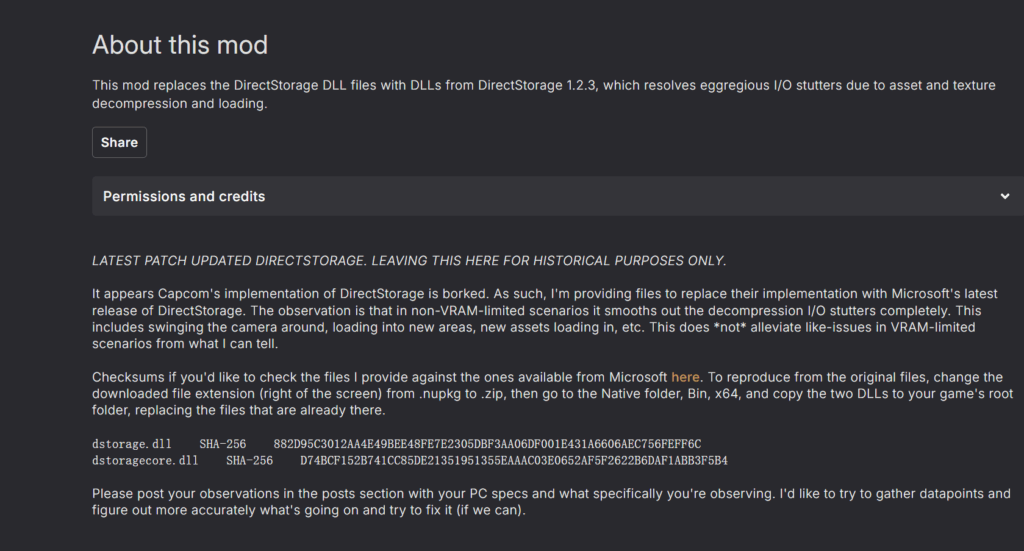Screen dimensions: 1024x551
Task: Click SHA-256 label beside dstoragecore.dll
Action: 249,460
